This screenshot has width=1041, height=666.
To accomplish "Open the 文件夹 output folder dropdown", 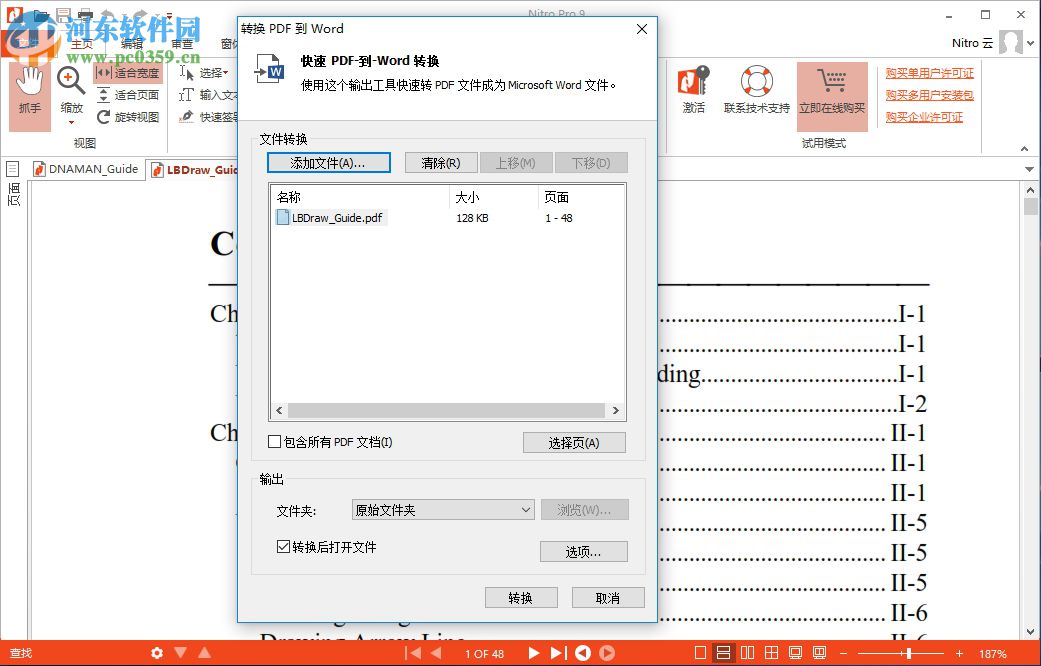I will [443, 510].
